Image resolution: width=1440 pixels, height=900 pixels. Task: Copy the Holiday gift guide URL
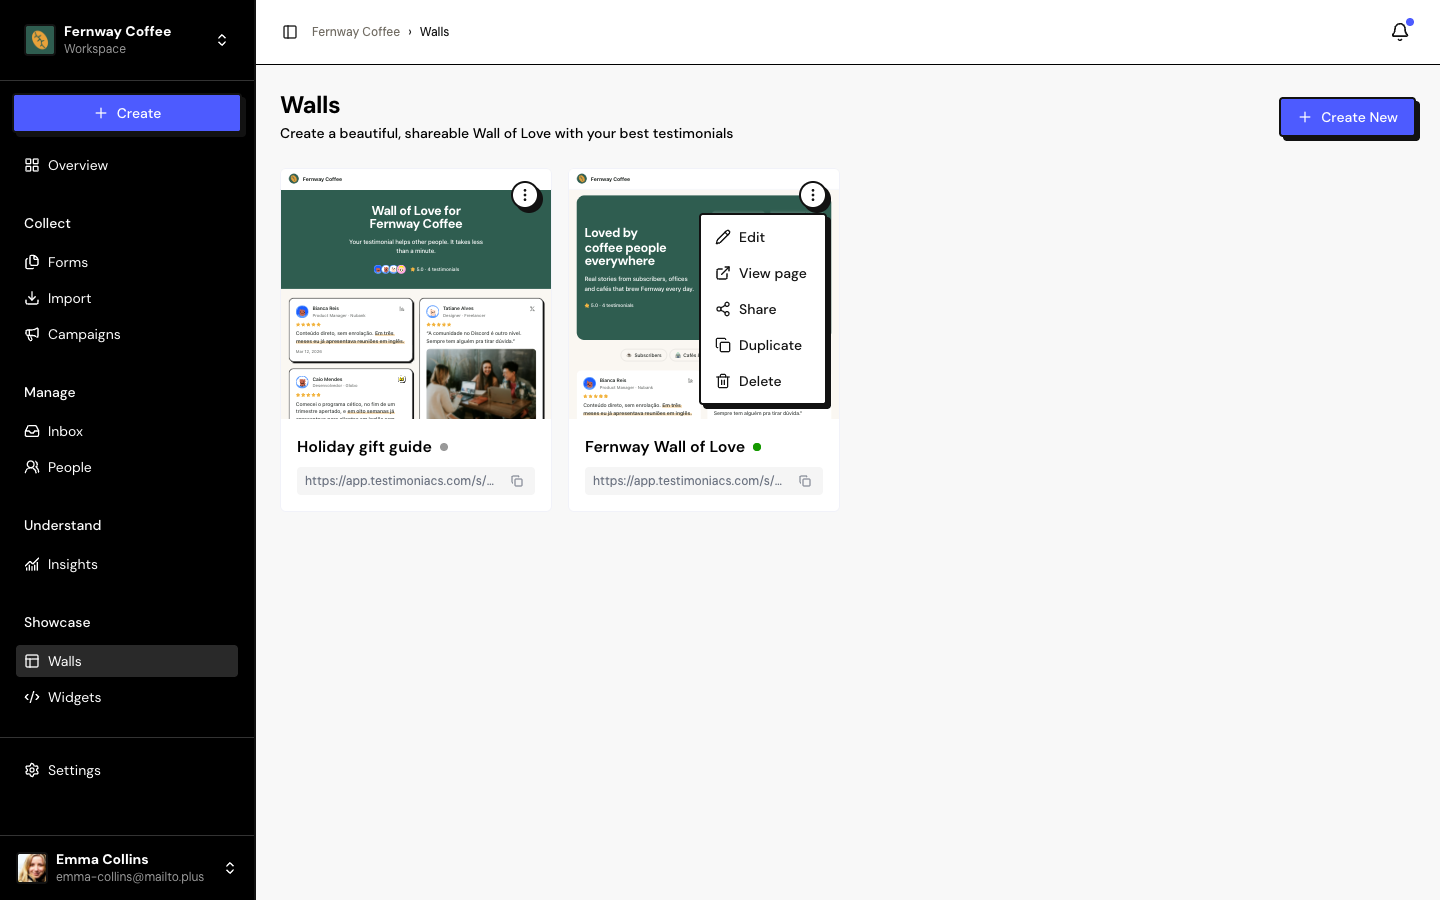coord(517,481)
